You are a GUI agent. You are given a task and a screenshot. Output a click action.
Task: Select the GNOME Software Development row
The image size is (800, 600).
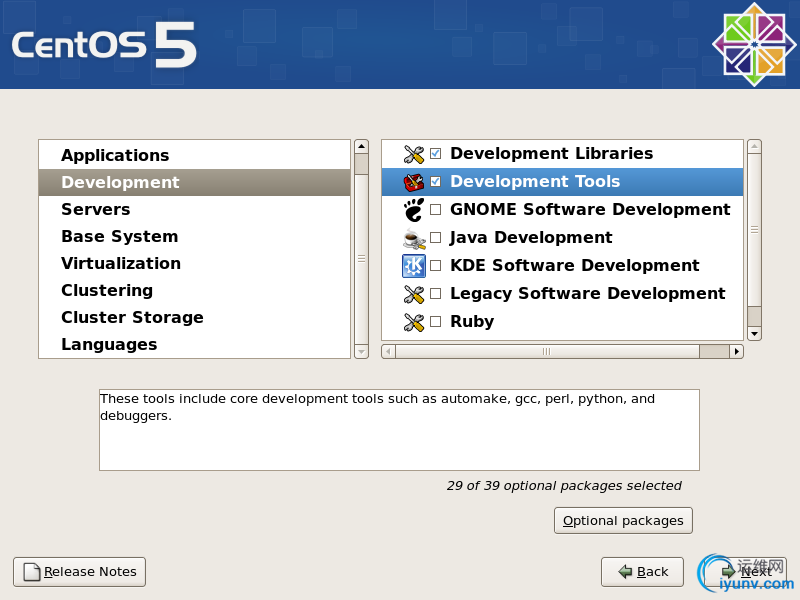point(562,210)
